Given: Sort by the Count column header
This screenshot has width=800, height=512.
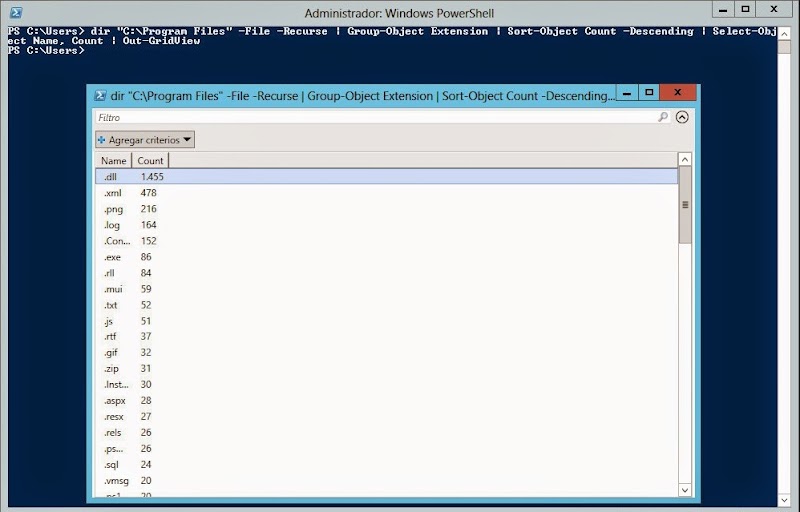Looking at the screenshot, I should point(150,161).
